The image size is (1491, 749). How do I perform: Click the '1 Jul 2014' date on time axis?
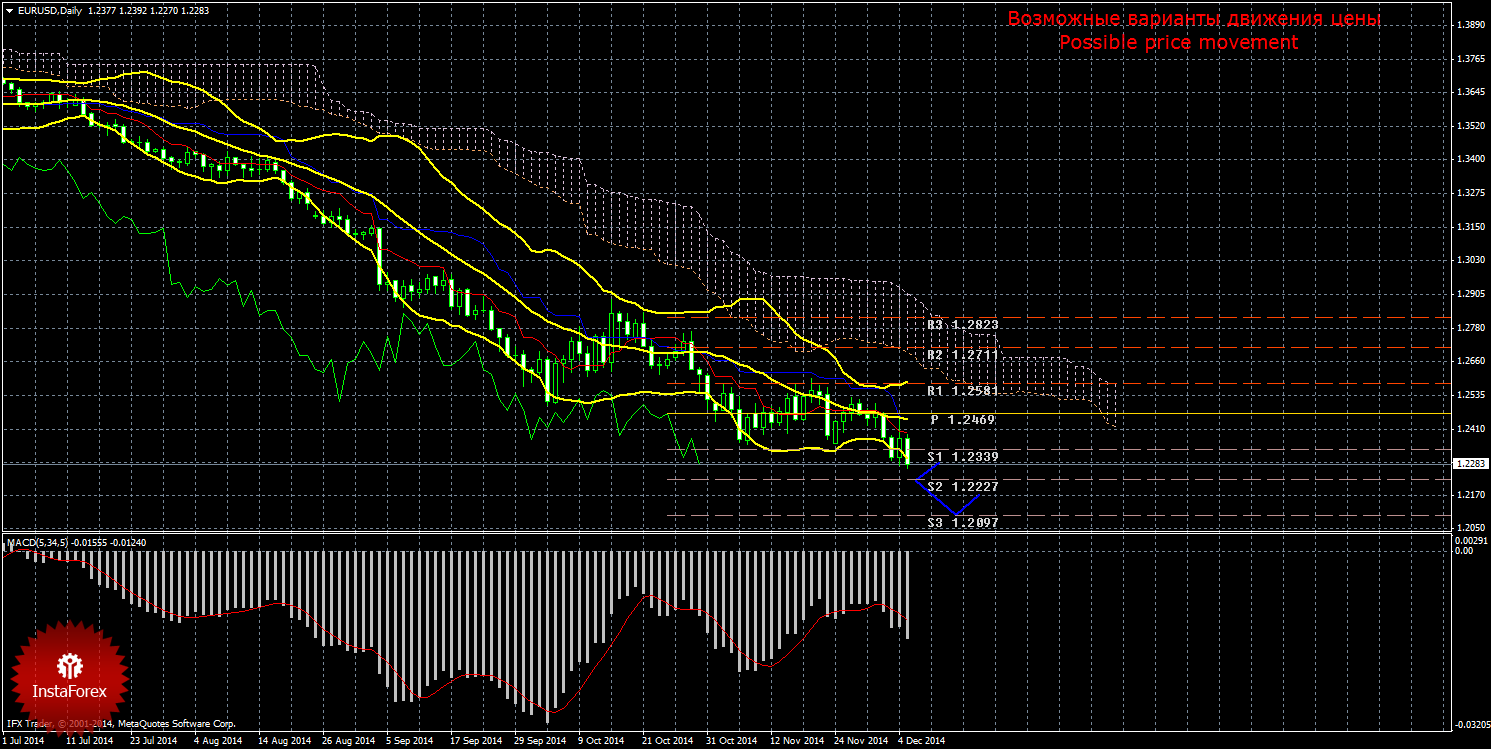(x=24, y=741)
